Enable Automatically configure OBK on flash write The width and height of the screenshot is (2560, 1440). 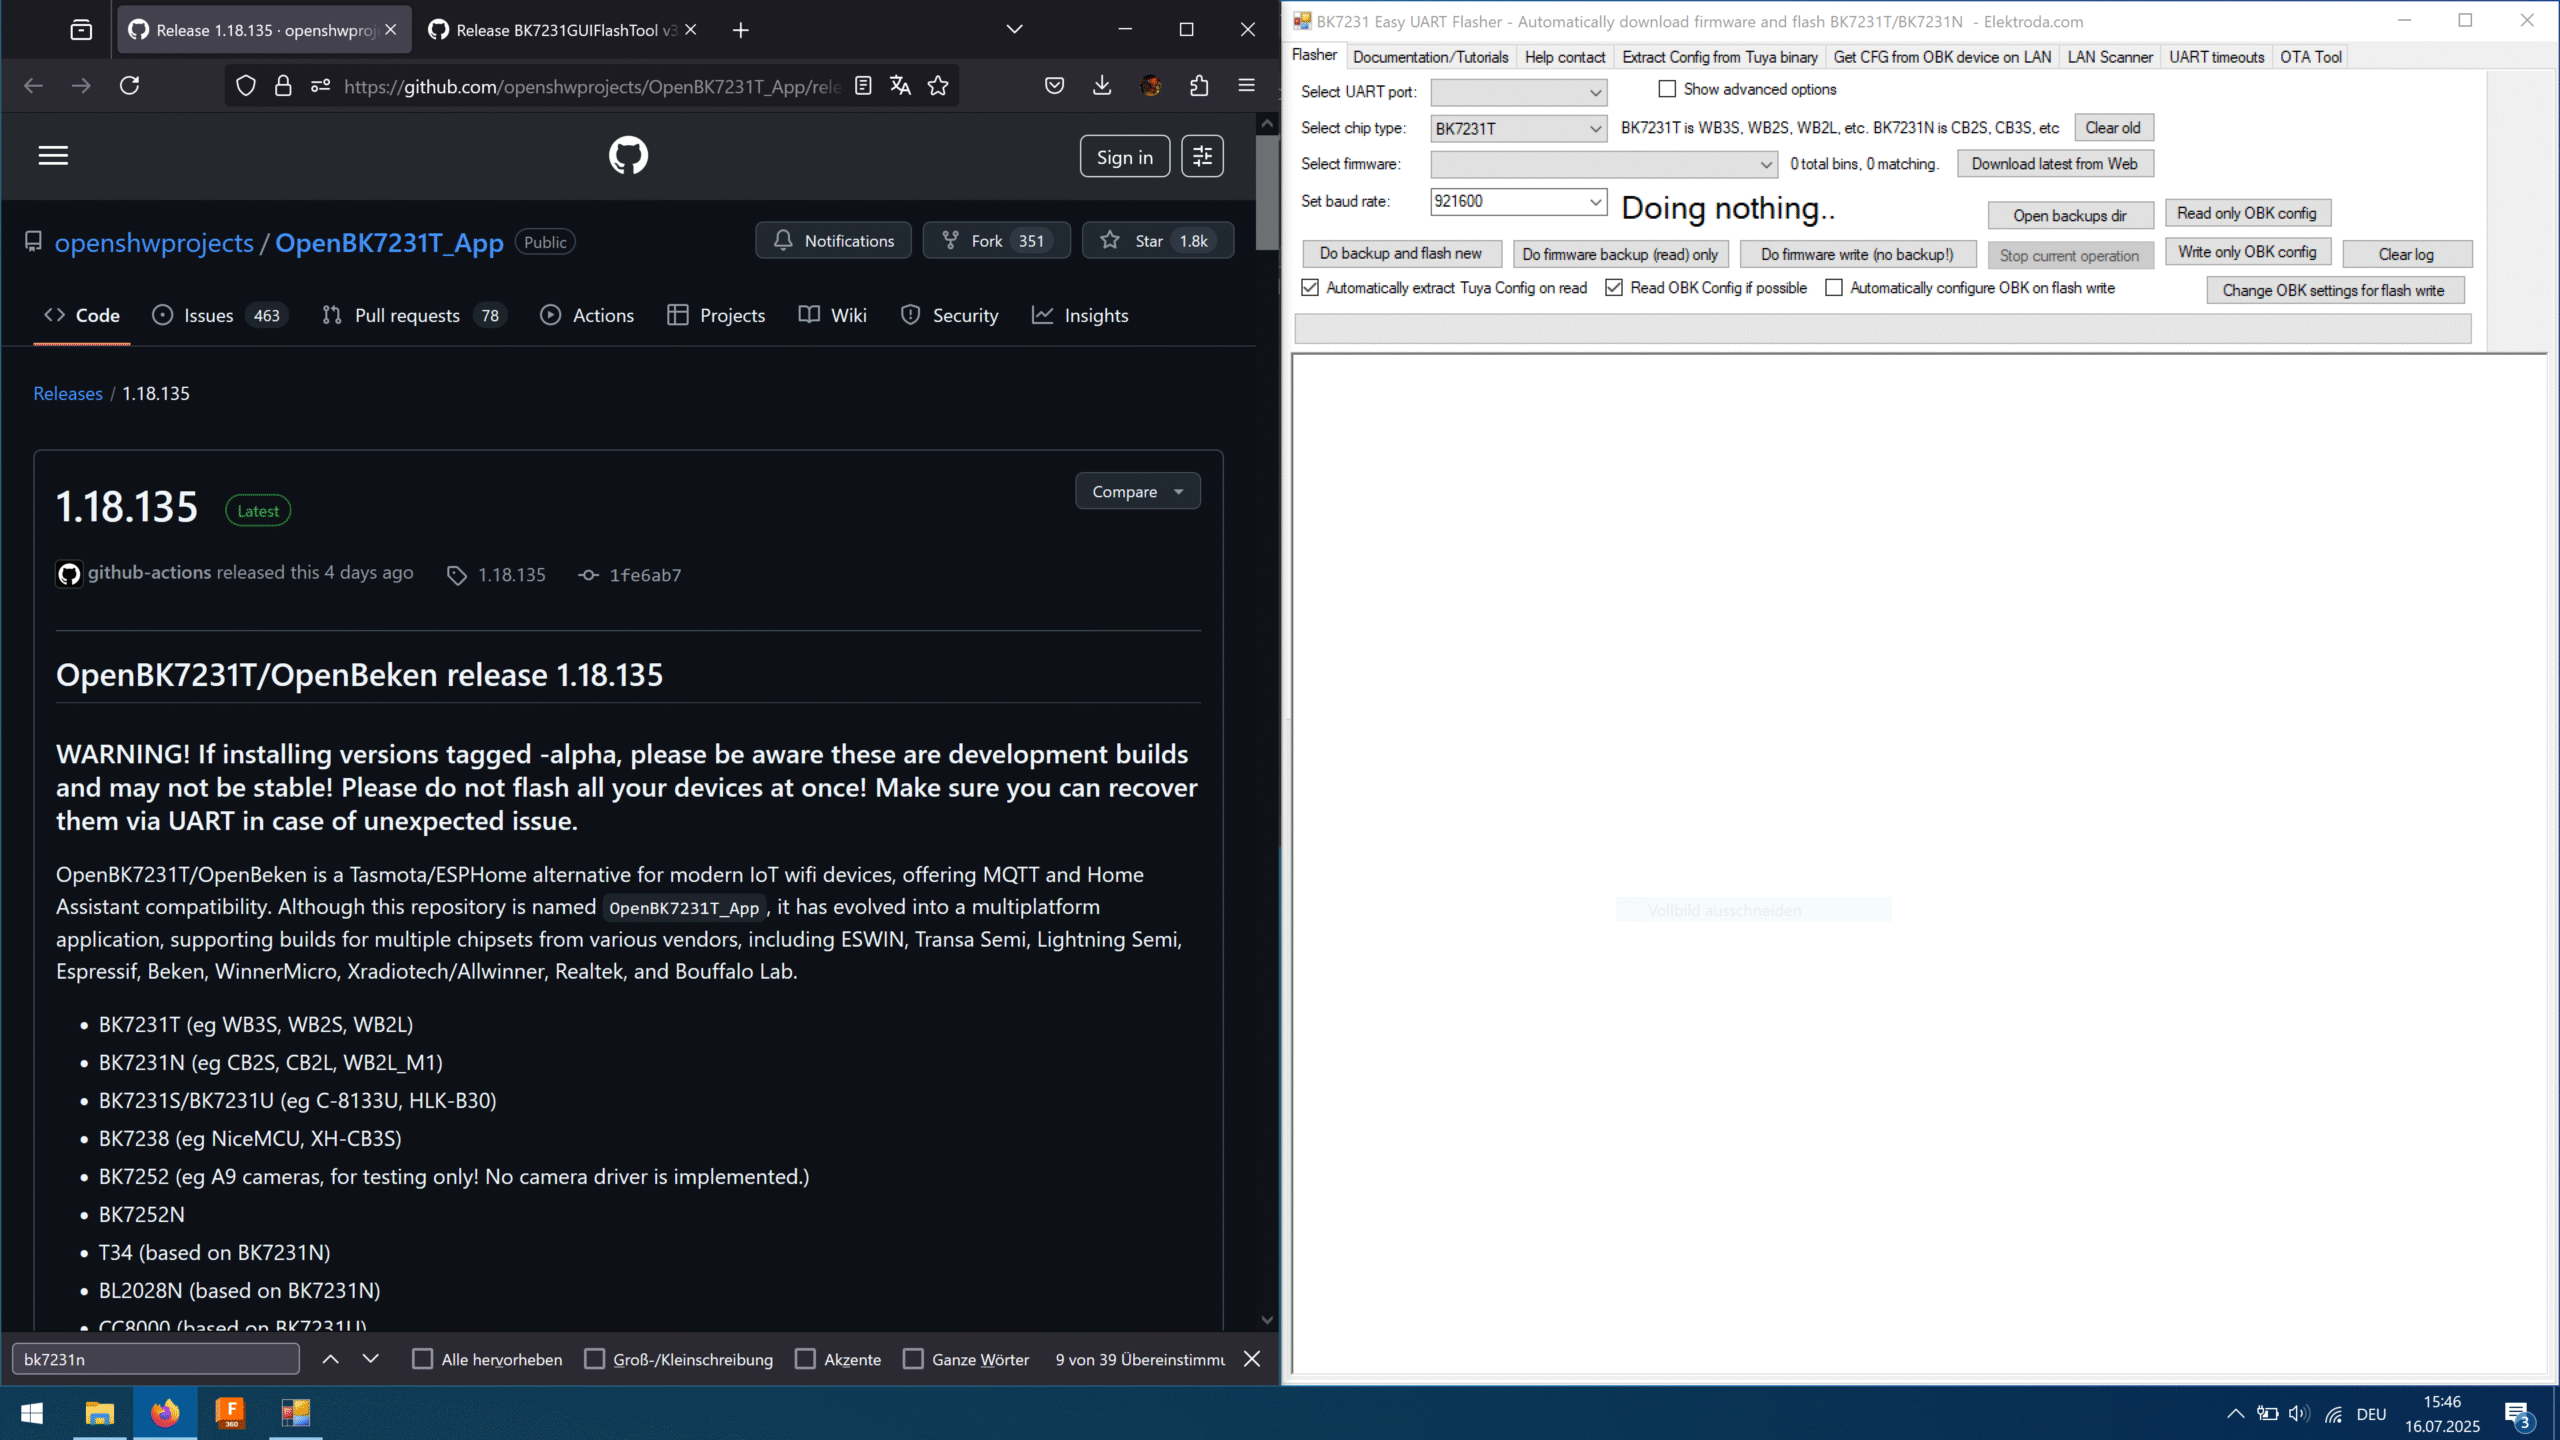pos(1834,288)
